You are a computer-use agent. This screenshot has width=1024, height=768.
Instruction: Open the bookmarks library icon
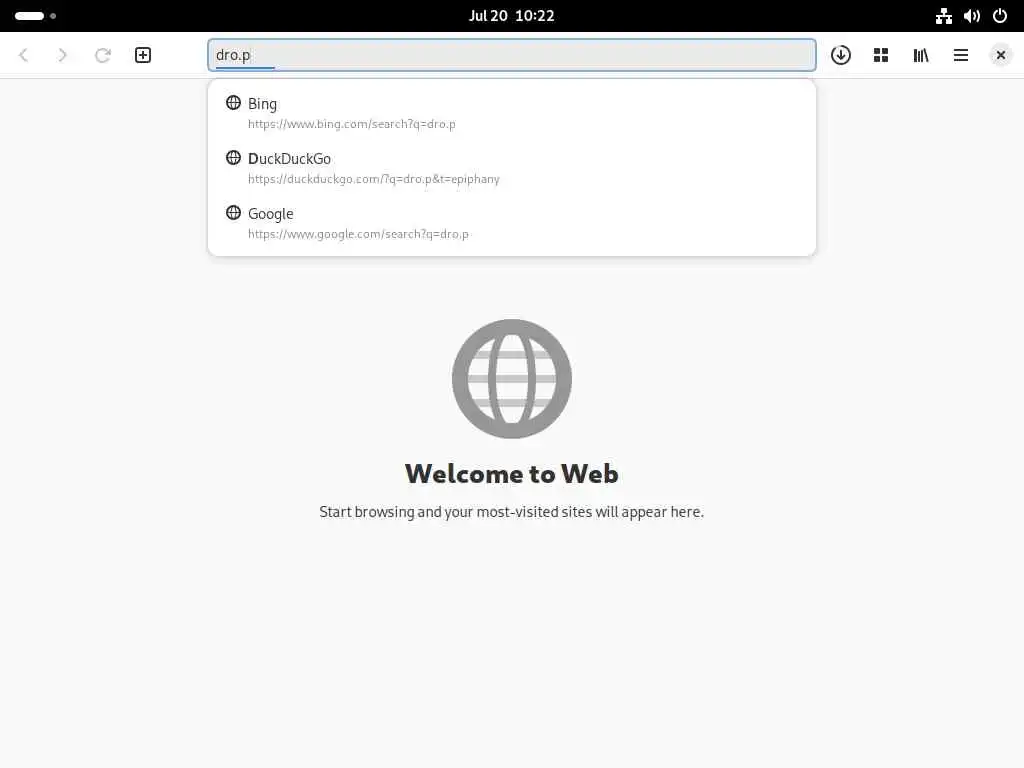pos(921,55)
